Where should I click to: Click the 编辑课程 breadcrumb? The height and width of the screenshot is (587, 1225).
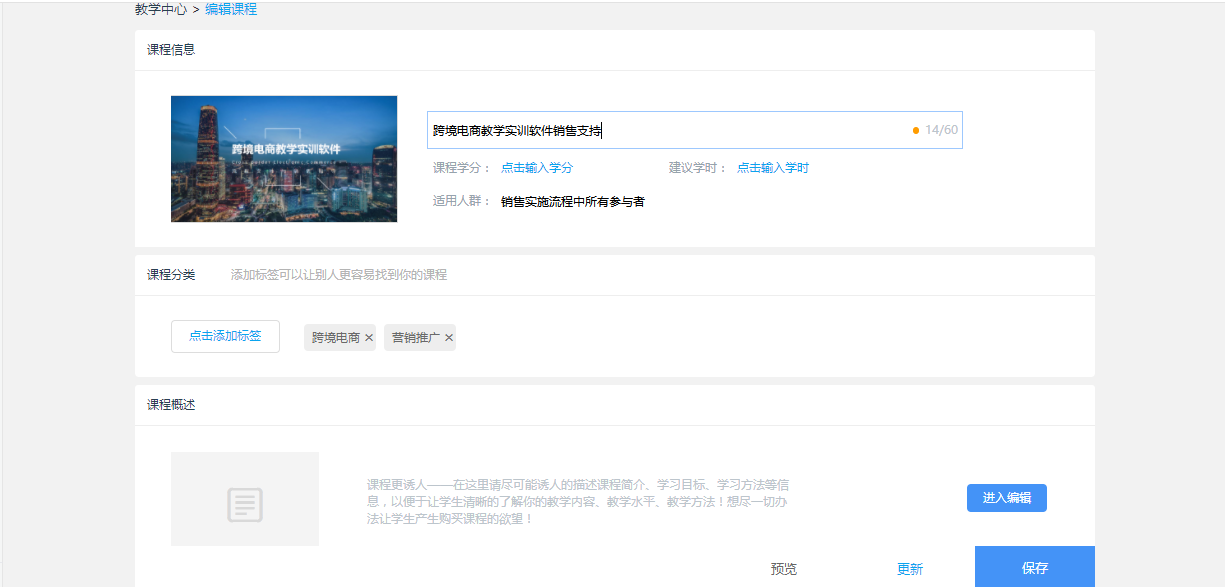[231, 9]
